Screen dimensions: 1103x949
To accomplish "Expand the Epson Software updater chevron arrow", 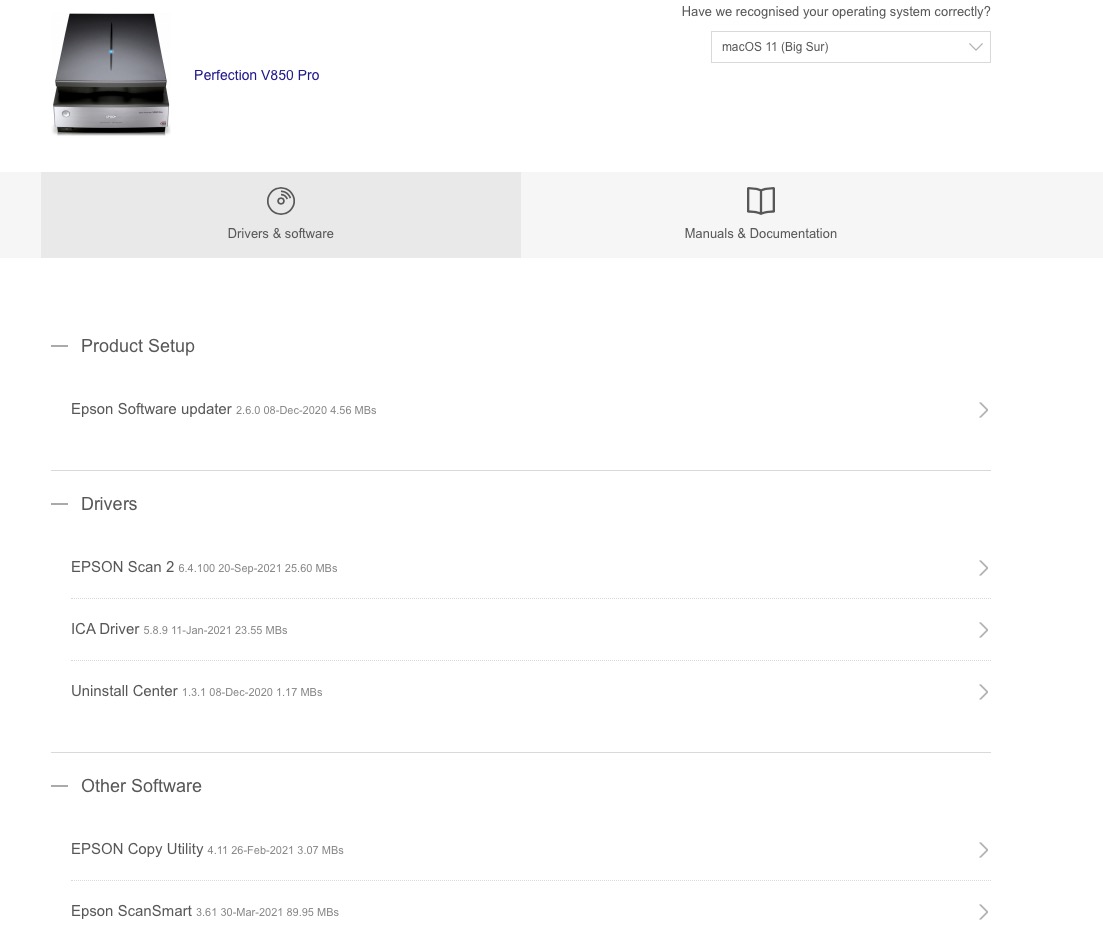I will point(983,410).
